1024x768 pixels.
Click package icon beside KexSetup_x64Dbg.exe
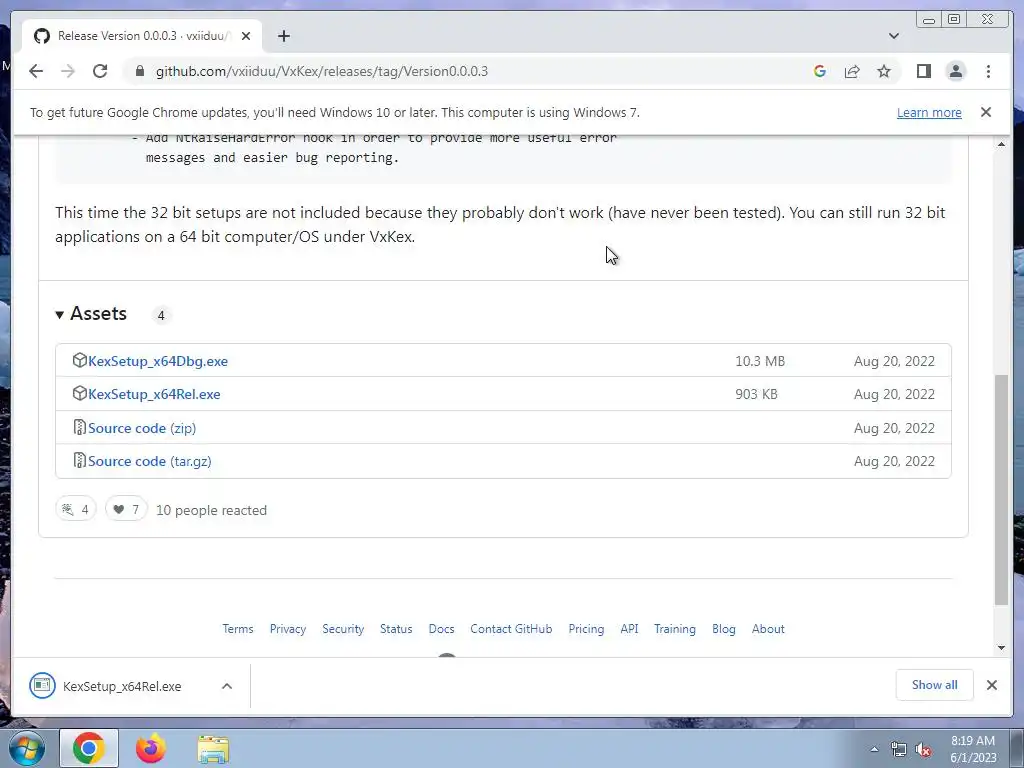tap(79, 360)
